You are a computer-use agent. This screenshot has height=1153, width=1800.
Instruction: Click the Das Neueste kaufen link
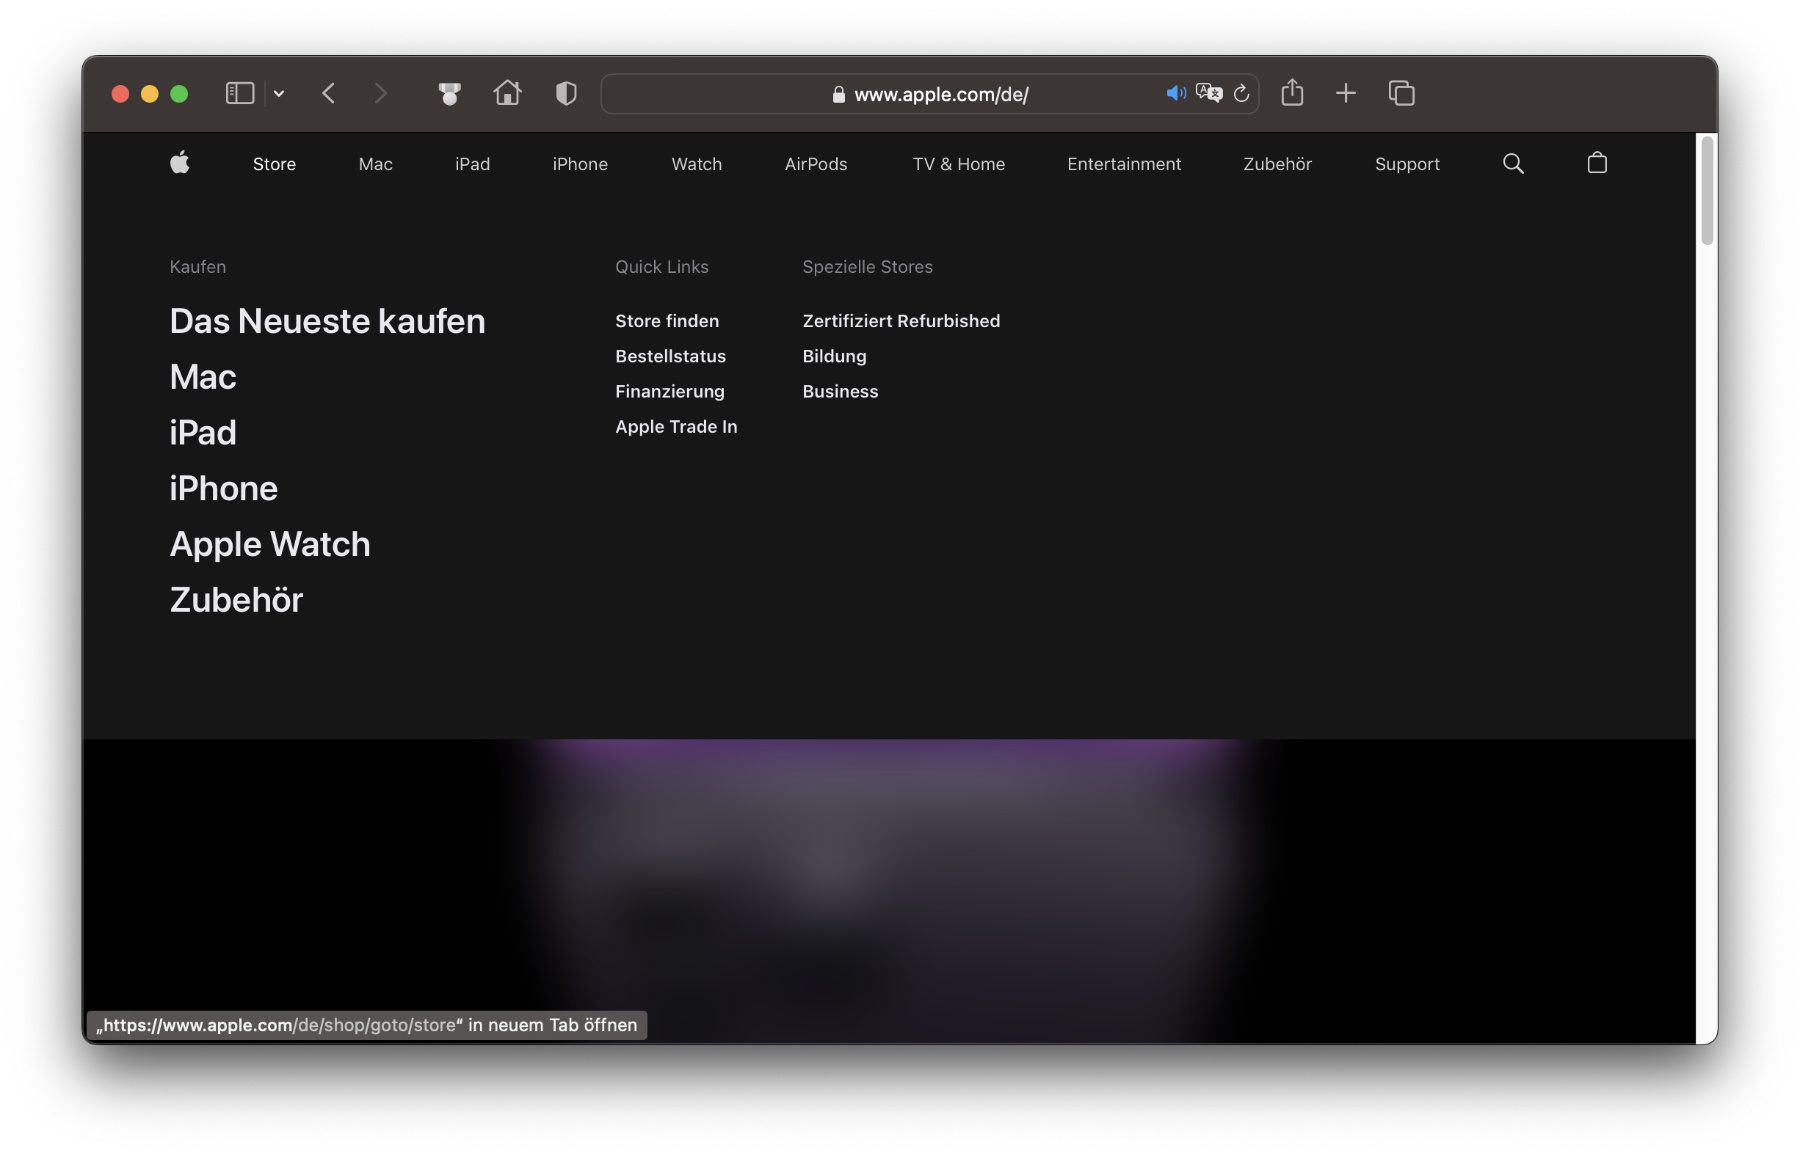[x=328, y=321]
